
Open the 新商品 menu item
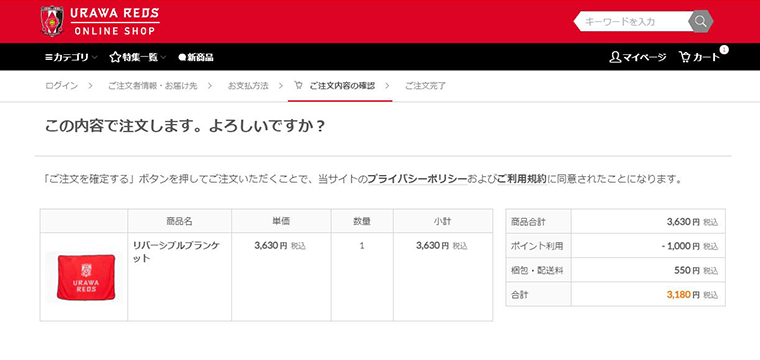pyautogui.click(x=196, y=57)
